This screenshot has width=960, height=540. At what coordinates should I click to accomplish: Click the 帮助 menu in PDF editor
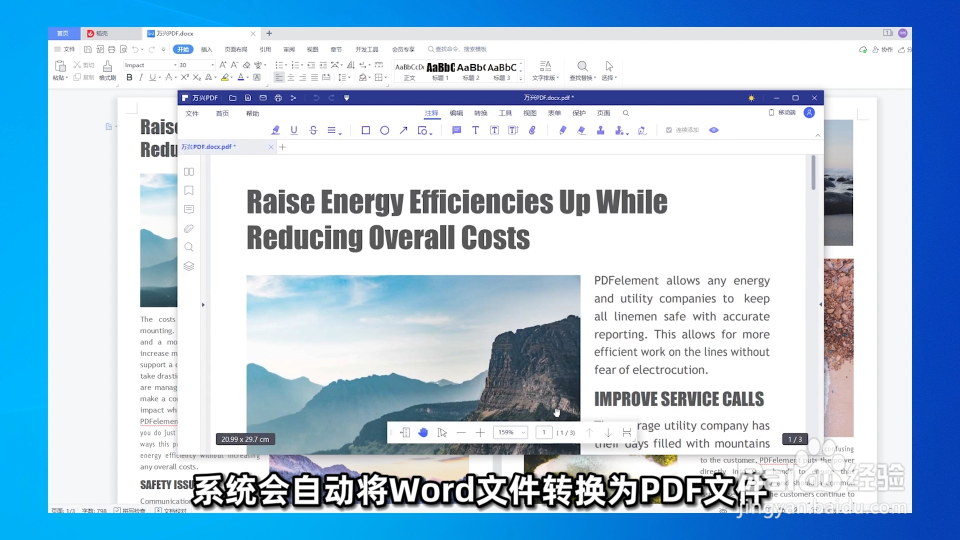coord(252,113)
